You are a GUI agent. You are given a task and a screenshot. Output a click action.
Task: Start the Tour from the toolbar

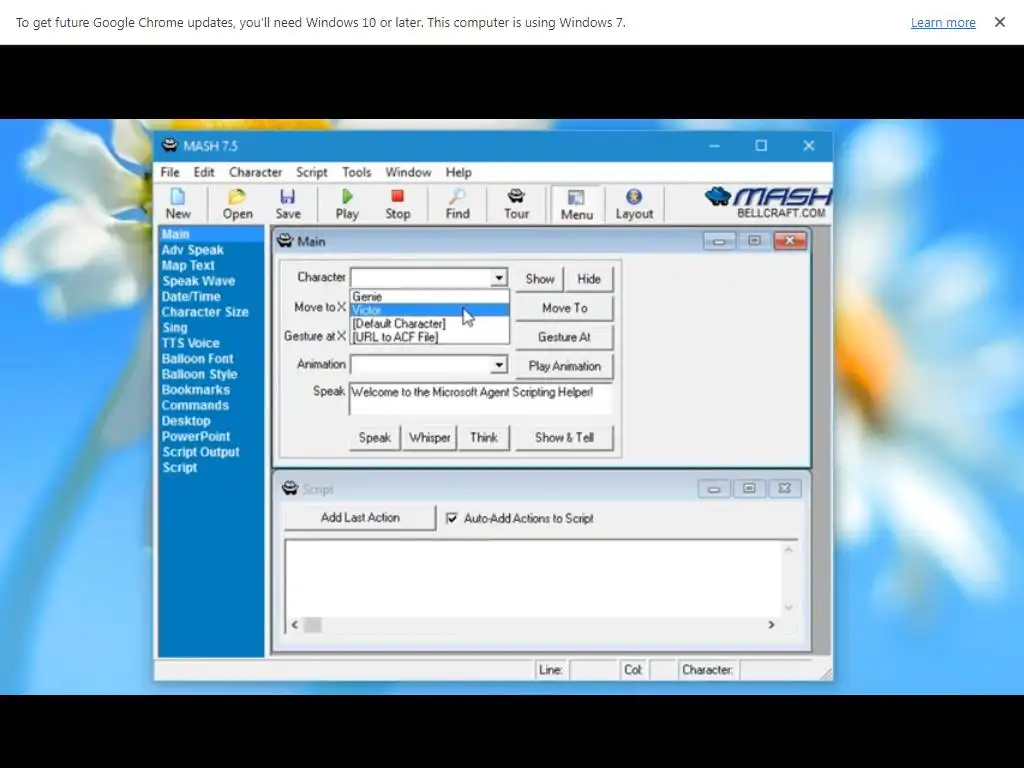(x=516, y=204)
